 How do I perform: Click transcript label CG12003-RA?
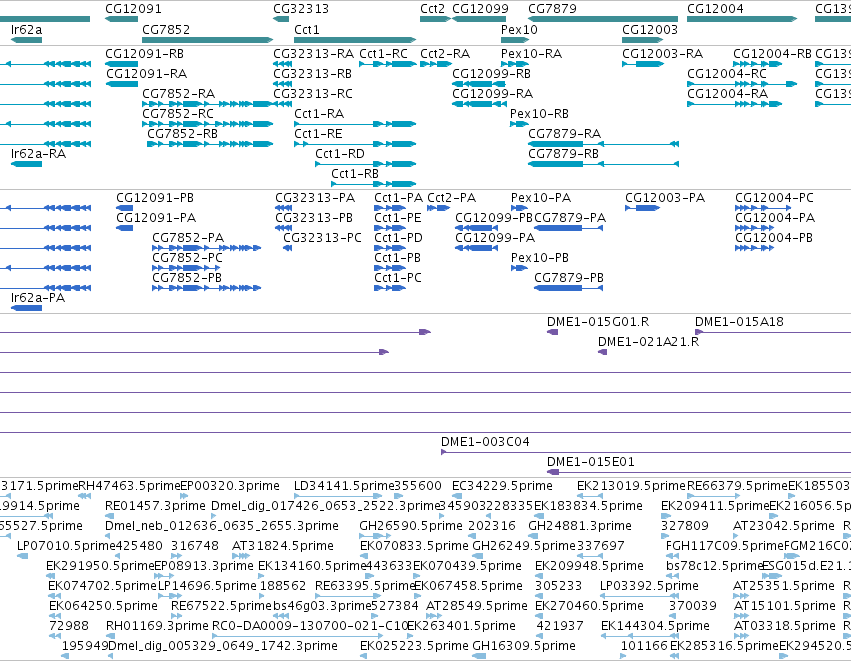tap(662, 54)
